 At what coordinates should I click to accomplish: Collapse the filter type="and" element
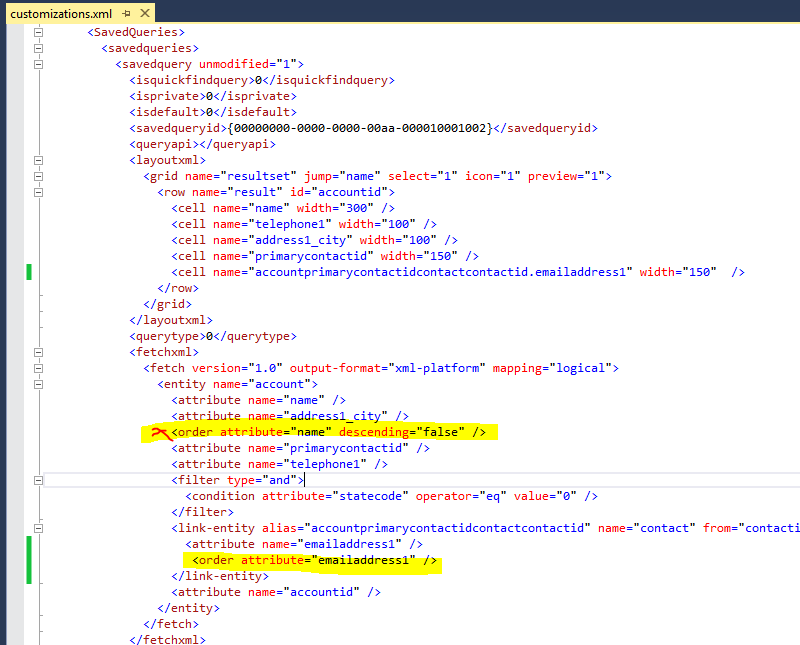[38, 480]
